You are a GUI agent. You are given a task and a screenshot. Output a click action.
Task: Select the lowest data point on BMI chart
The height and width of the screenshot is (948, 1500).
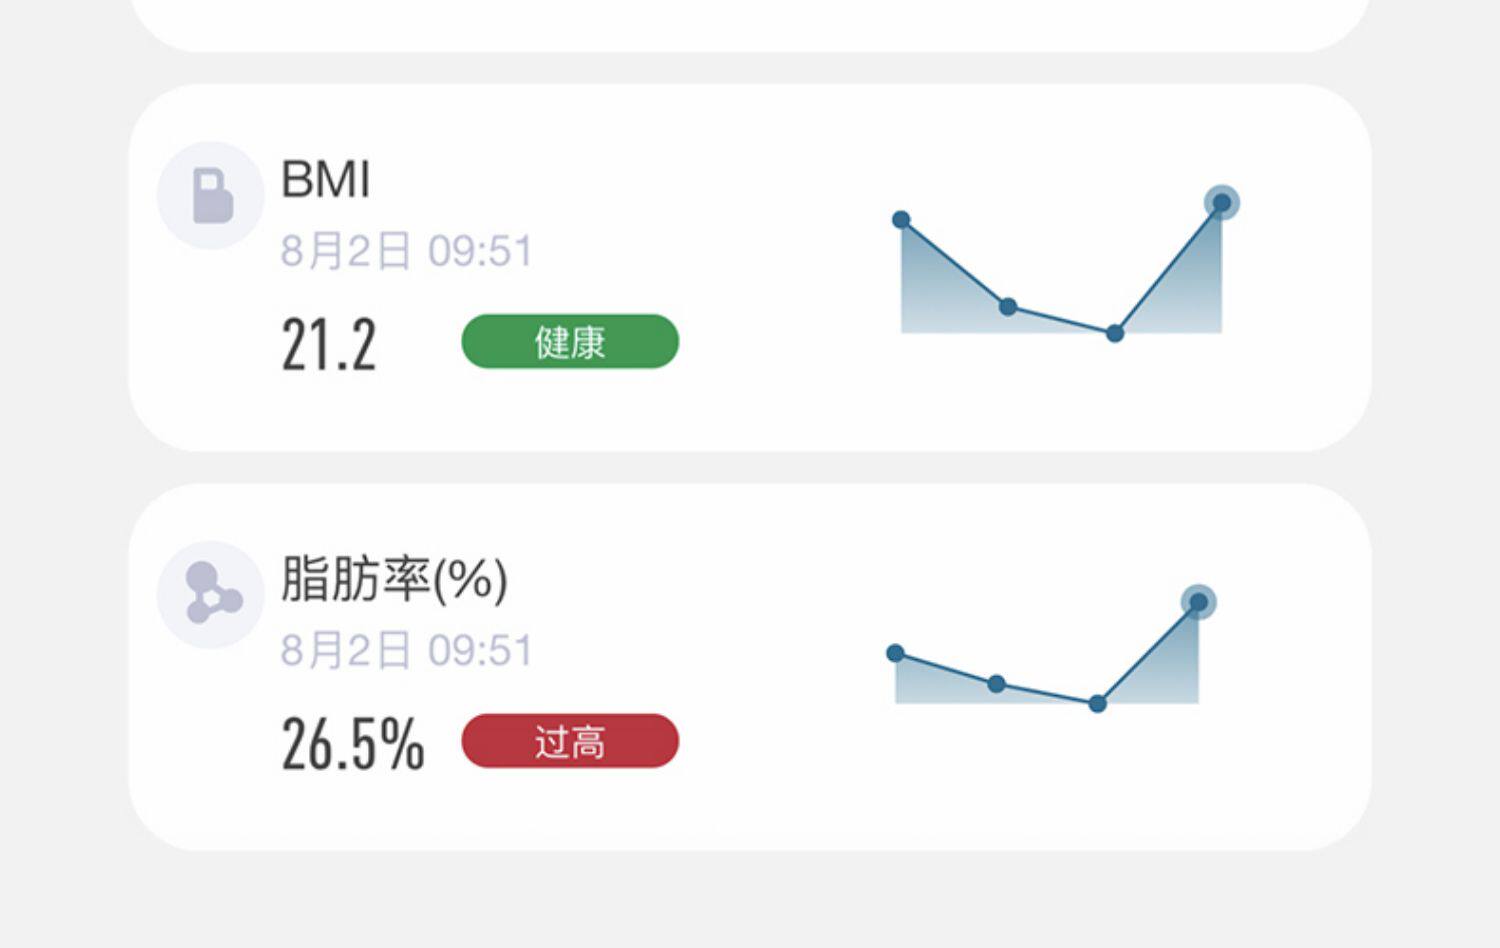pyautogui.click(x=1115, y=334)
